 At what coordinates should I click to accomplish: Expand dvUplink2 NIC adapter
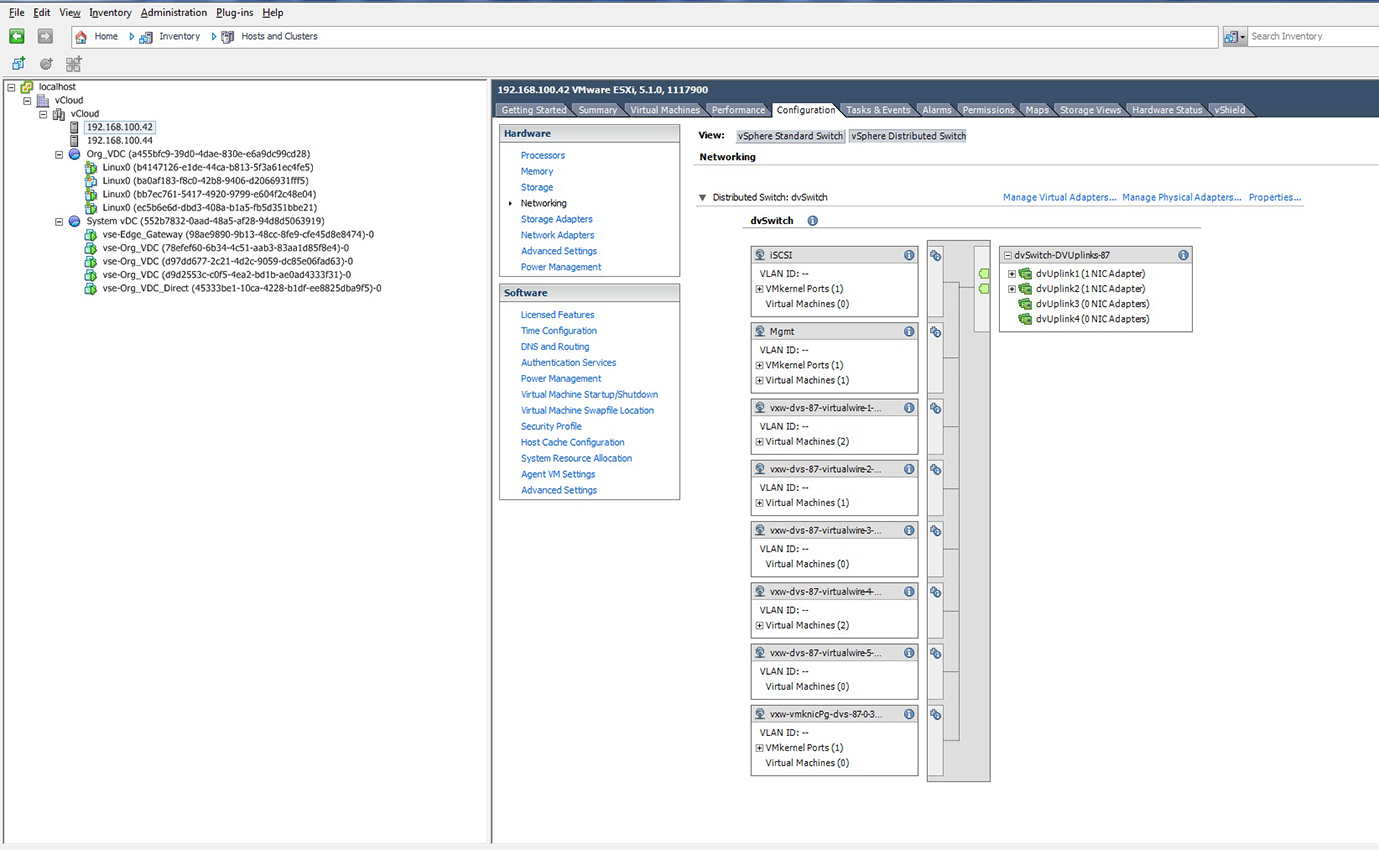click(x=1012, y=289)
